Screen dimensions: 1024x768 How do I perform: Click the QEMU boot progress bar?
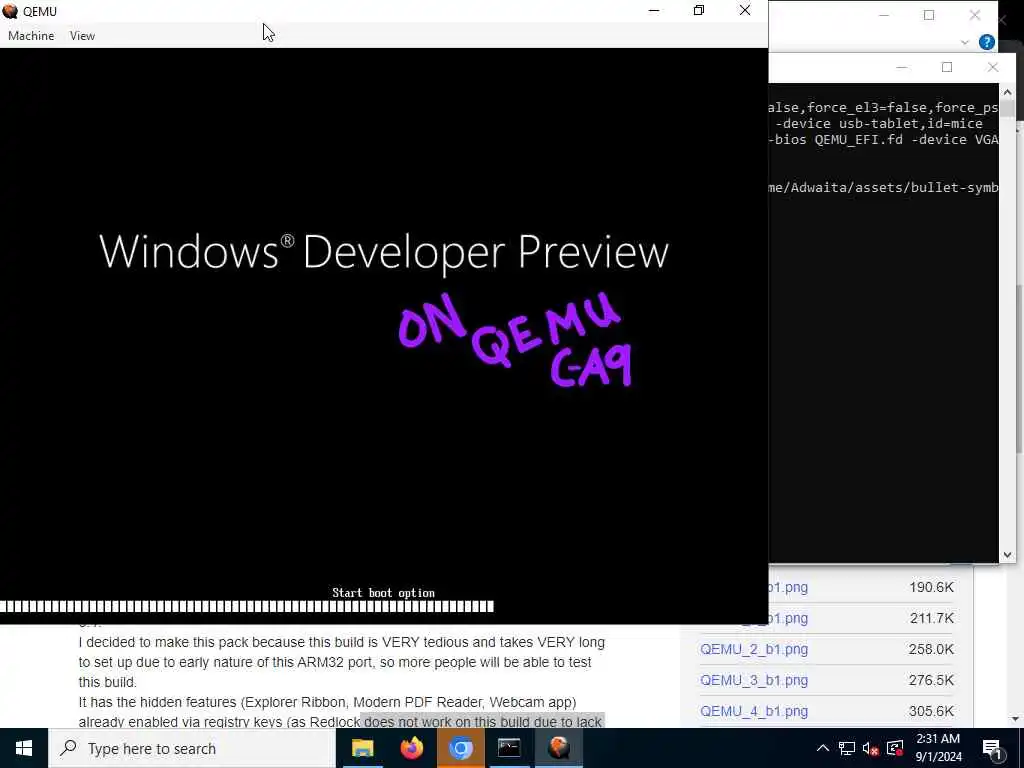(247, 607)
